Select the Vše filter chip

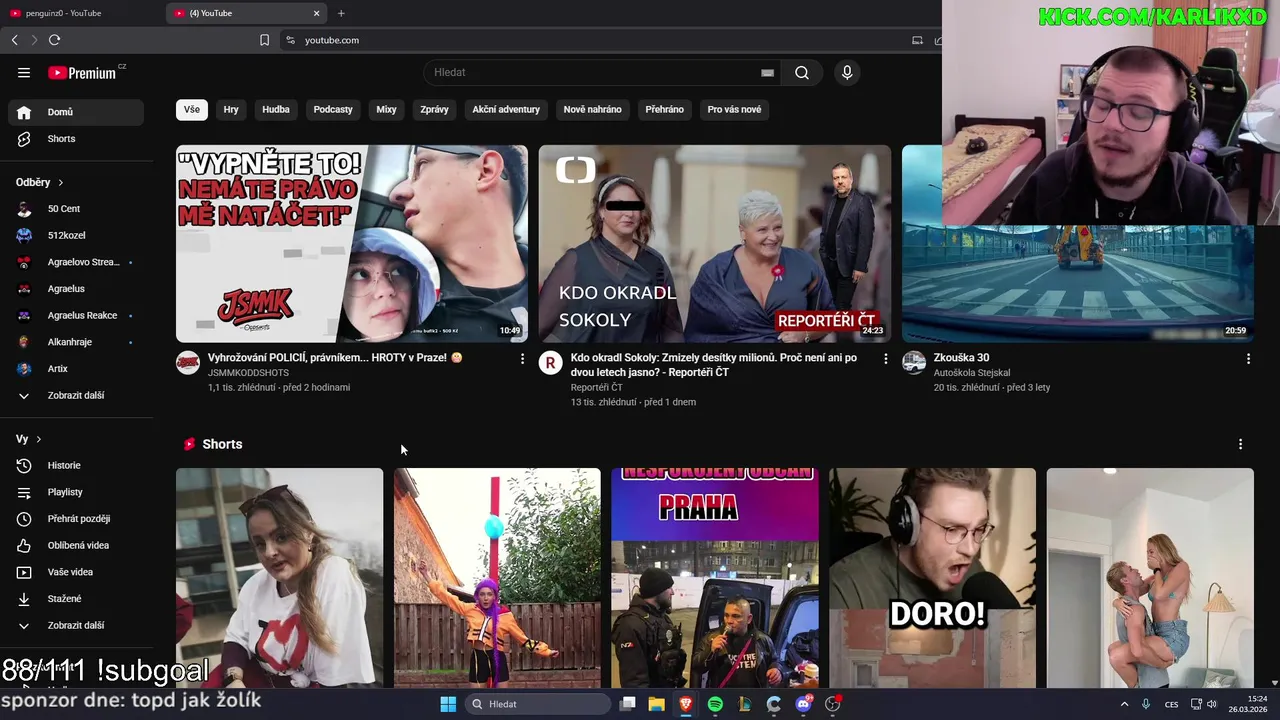pyautogui.click(x=192, y=110)
